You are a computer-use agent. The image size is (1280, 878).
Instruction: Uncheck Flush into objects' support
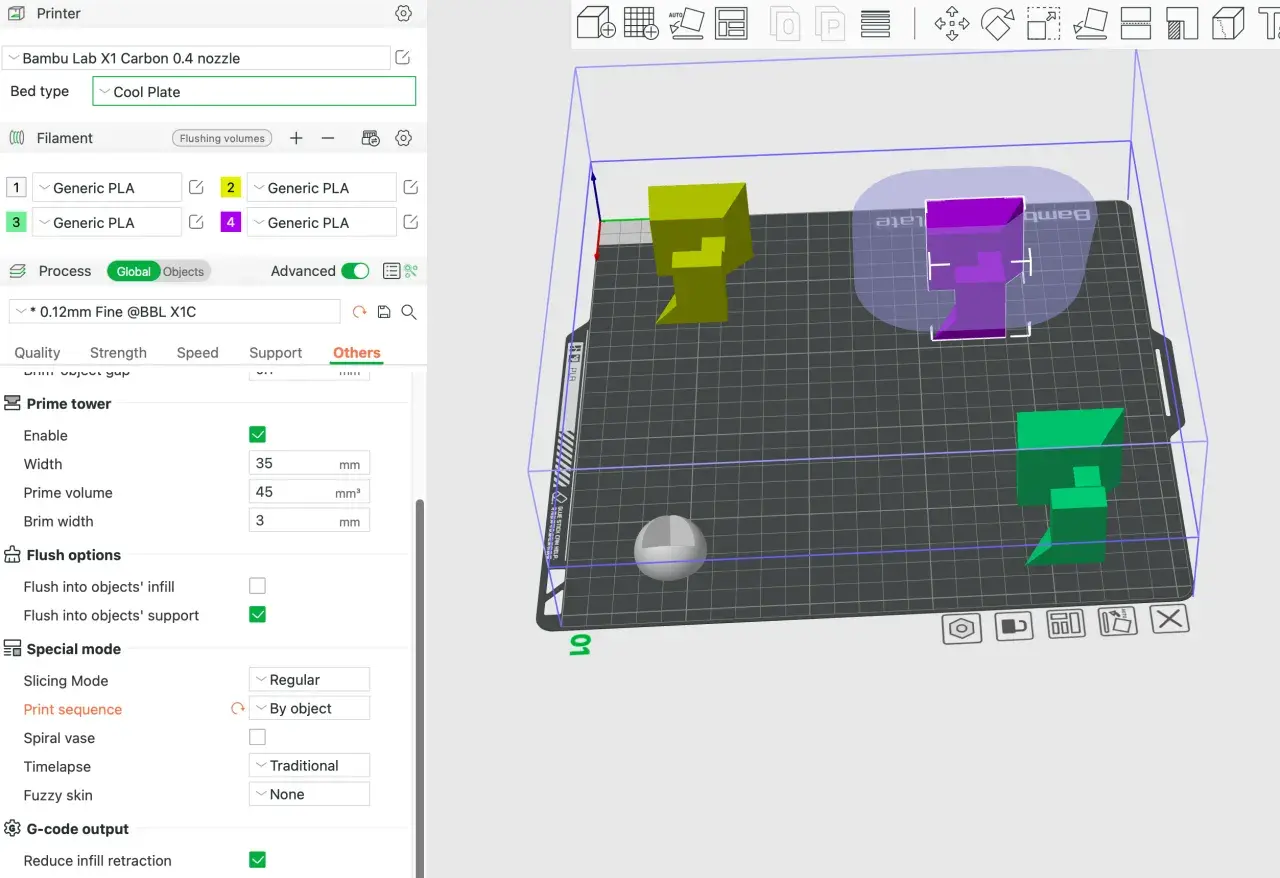point(257,614)
